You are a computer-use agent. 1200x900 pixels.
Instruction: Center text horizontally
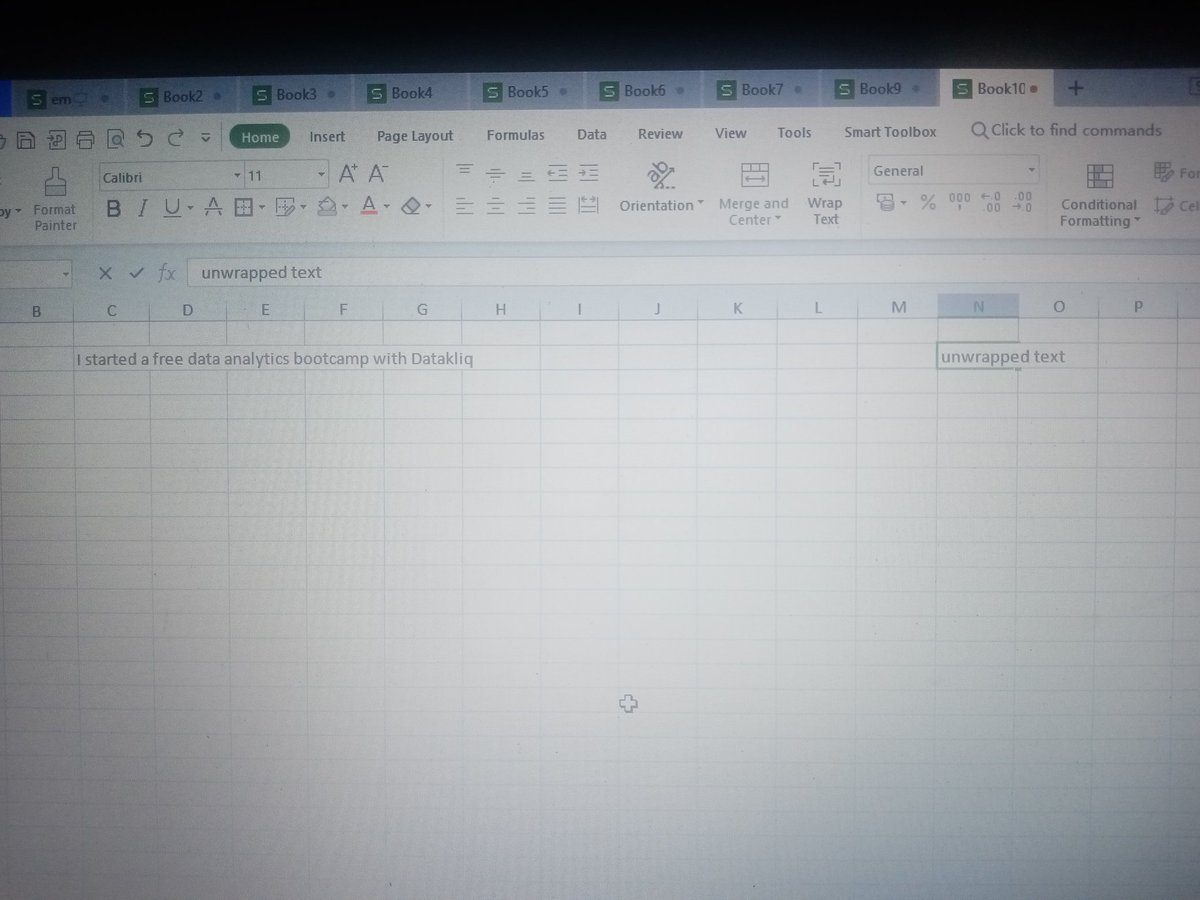point(495,205)
